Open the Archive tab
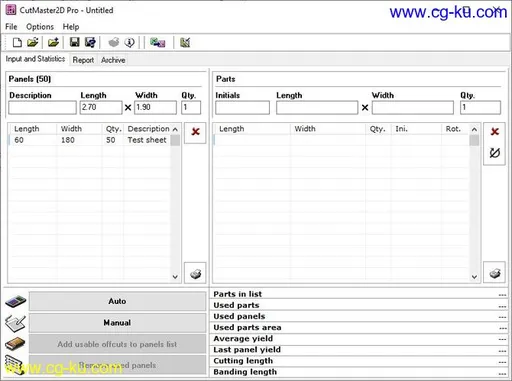Image resolution: width=512 pixels, height=381 pixels. tap(113, 60)
